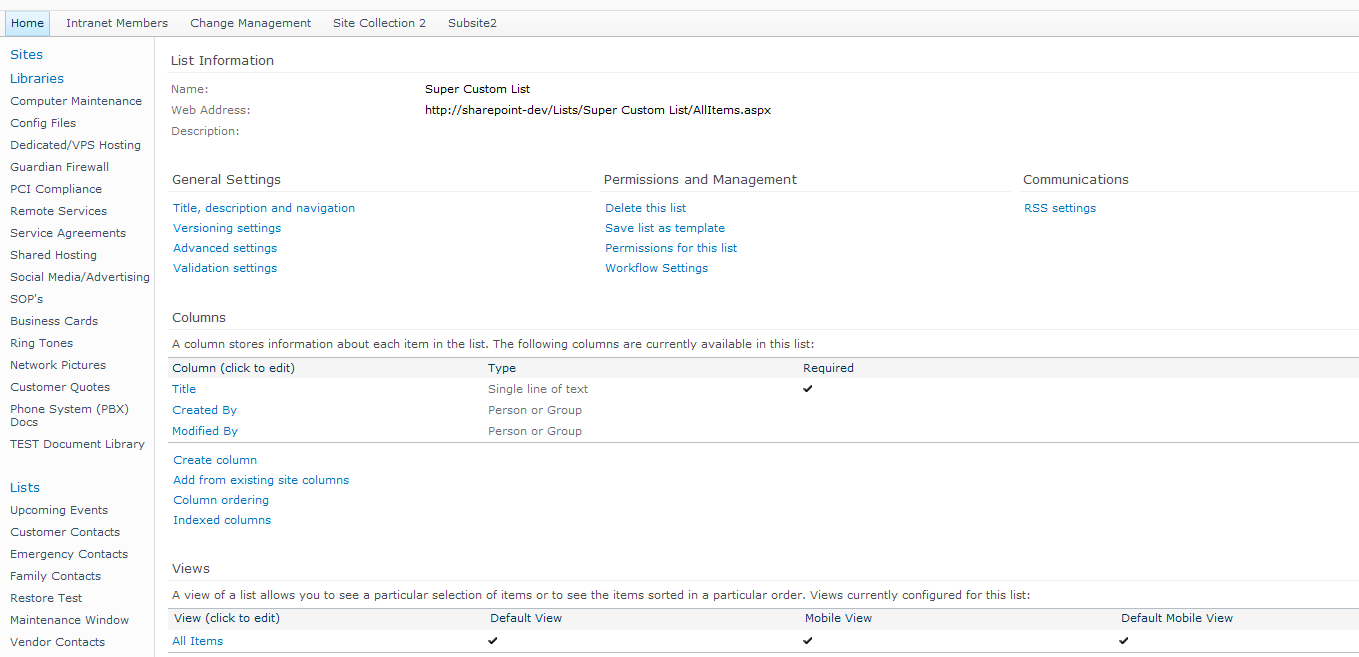Open Title, description and navigation settings
The height and width of the screenshot is (657, 1359).
pyautogui.click(x=264, y=208)
